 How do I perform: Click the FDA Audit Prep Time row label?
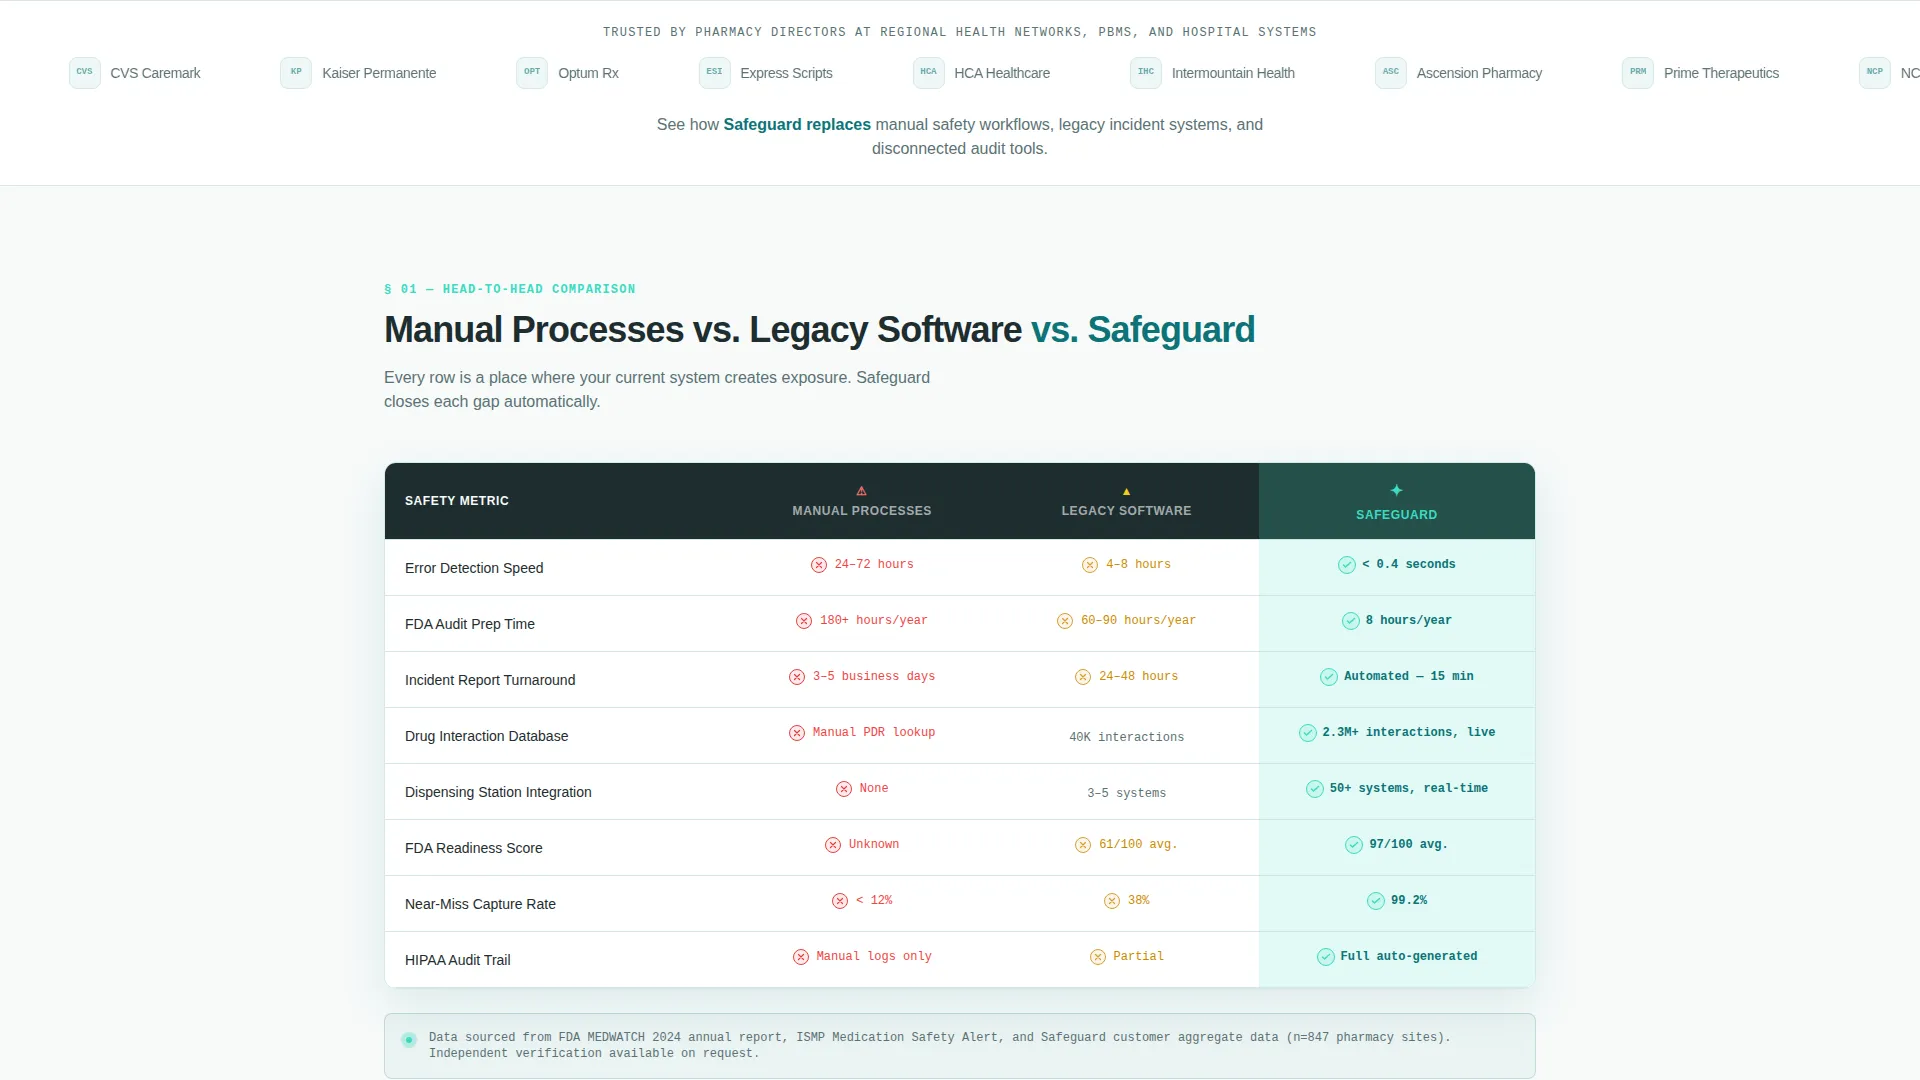[470, 624]
